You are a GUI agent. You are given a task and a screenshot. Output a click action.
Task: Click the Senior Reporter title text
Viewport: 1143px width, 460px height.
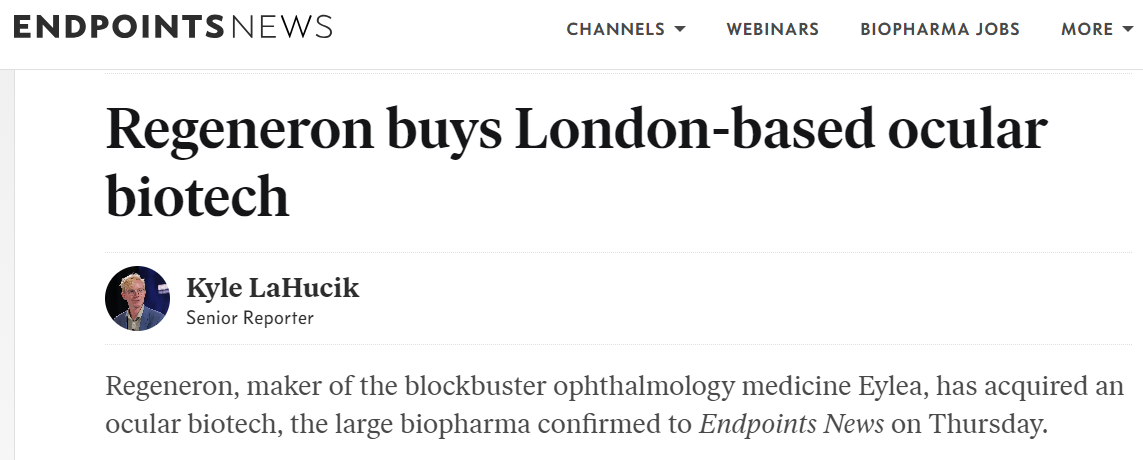coord(250,318)
